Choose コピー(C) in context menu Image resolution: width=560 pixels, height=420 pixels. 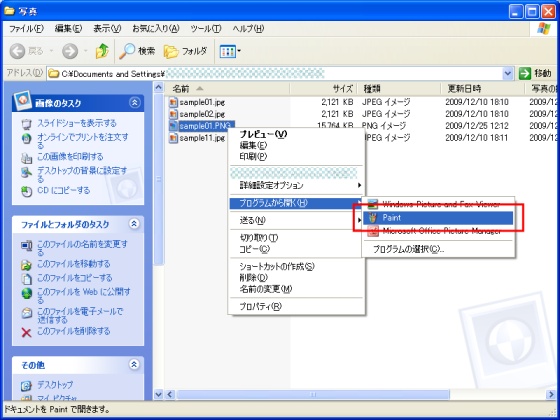pyautogui.click(x=296, y=249)
